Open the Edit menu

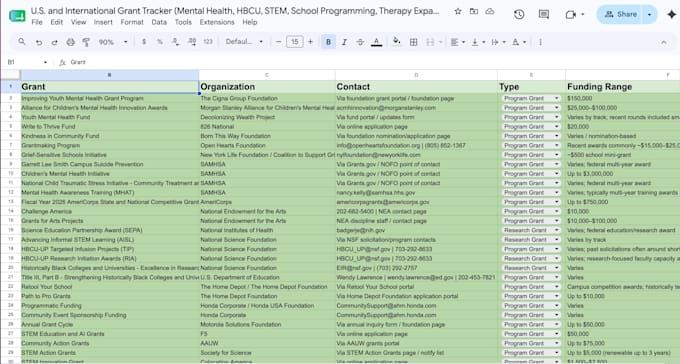(x=56, y=22)
